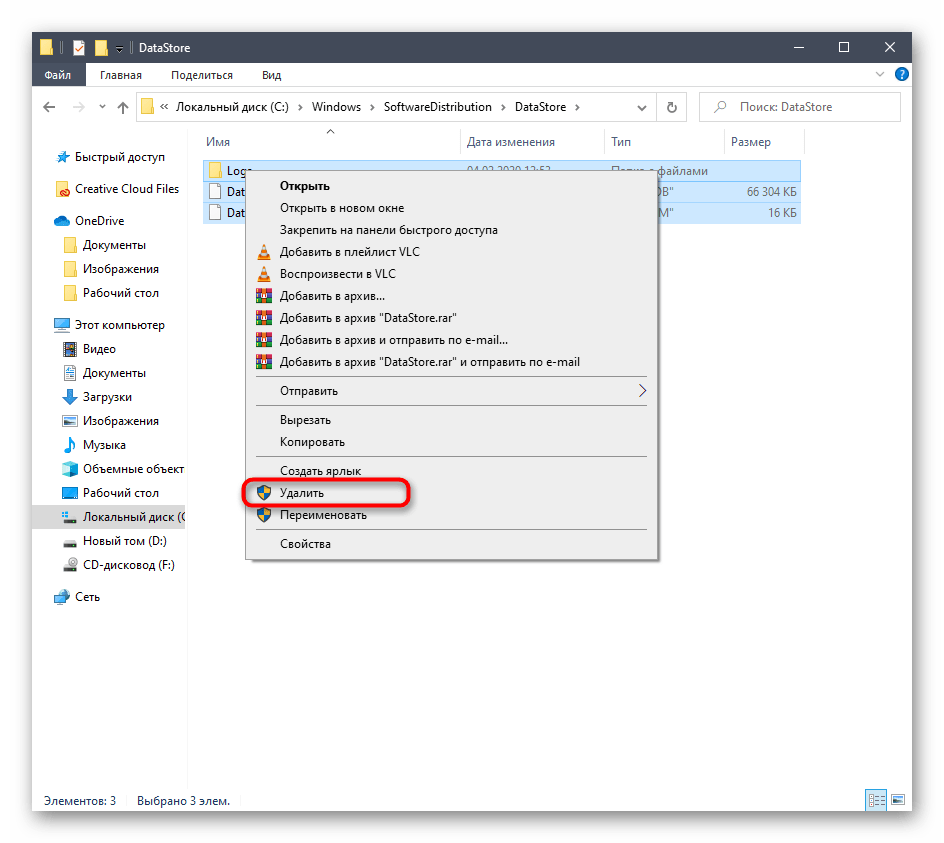Expand the ribbon with the chevron
Image resolution: width=944 pixels, height=843 pixels.
click(x=883, y=75)
